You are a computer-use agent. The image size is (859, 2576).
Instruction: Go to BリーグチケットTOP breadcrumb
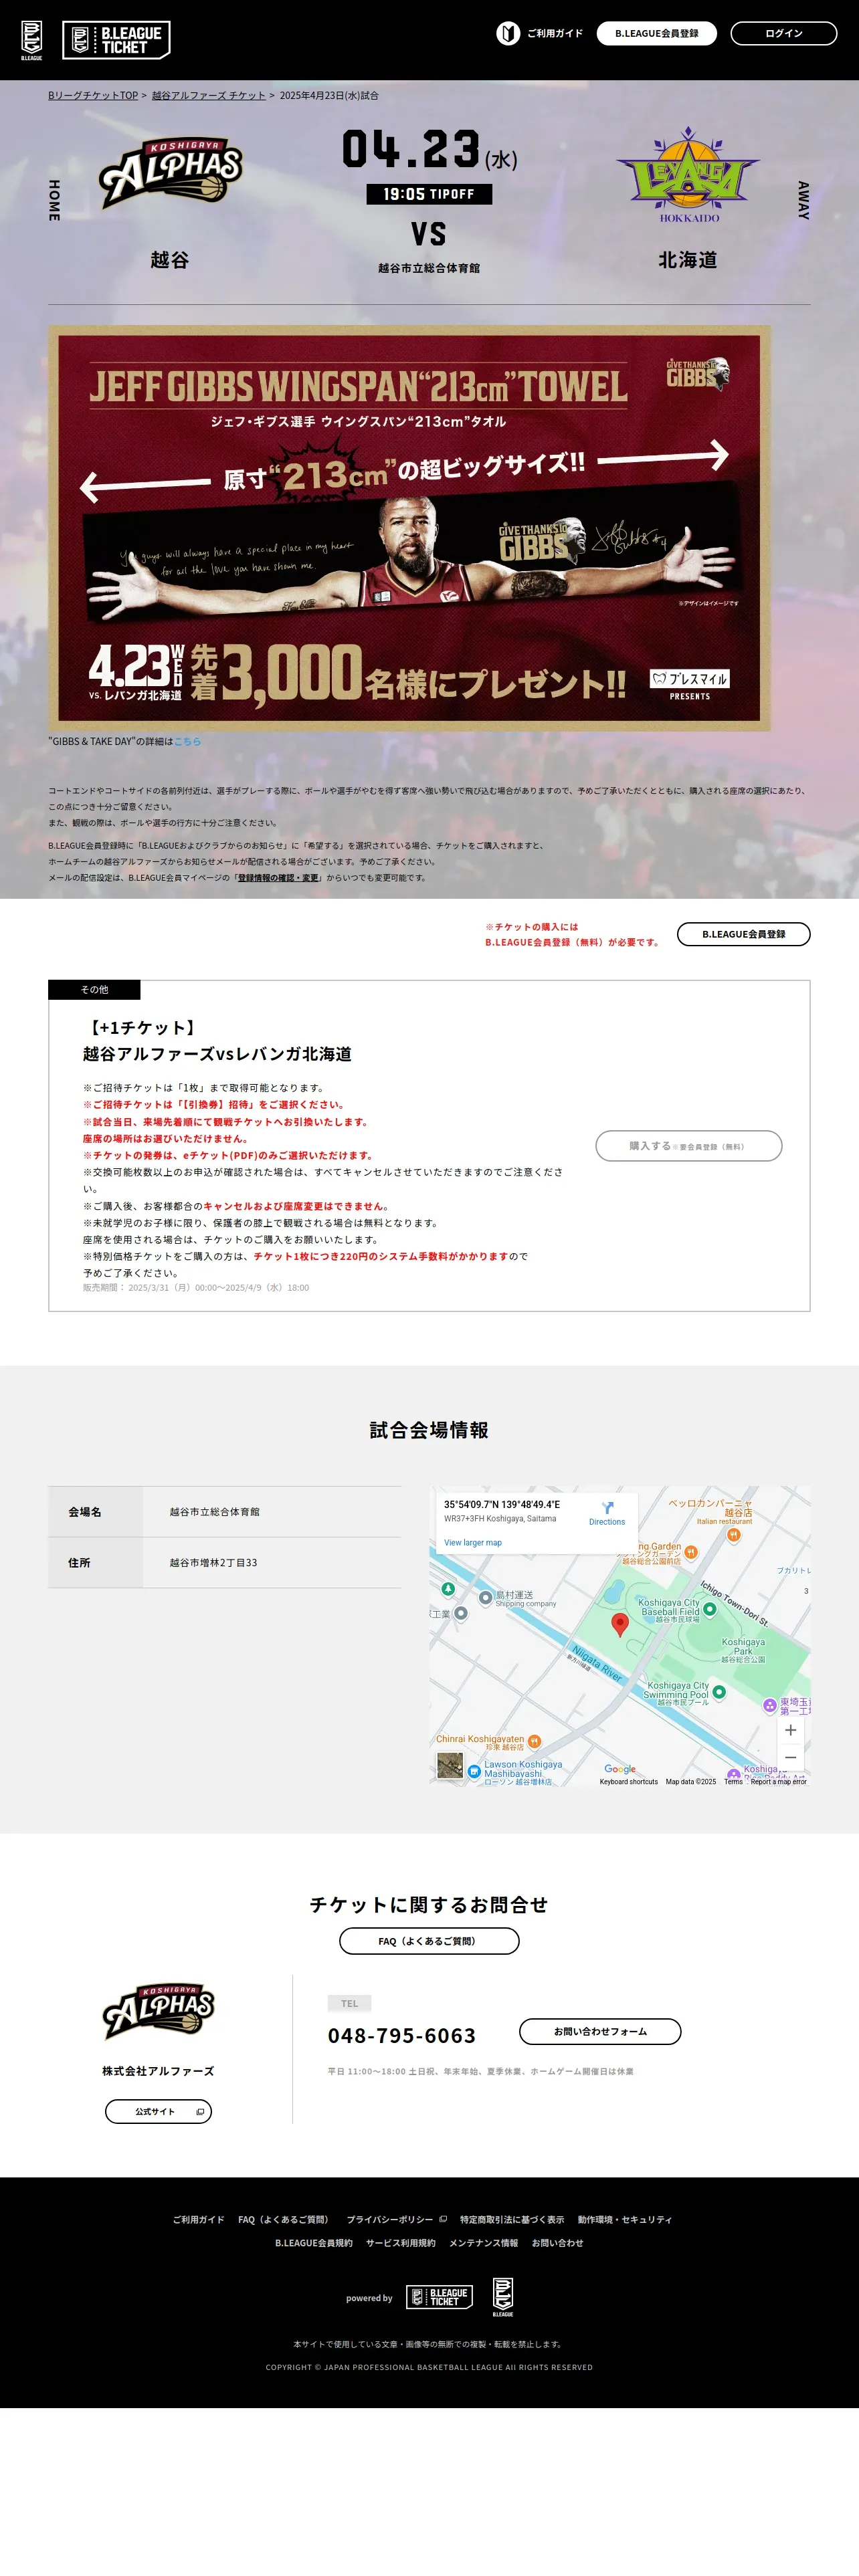pyautogui.click(x=93, y=96)
